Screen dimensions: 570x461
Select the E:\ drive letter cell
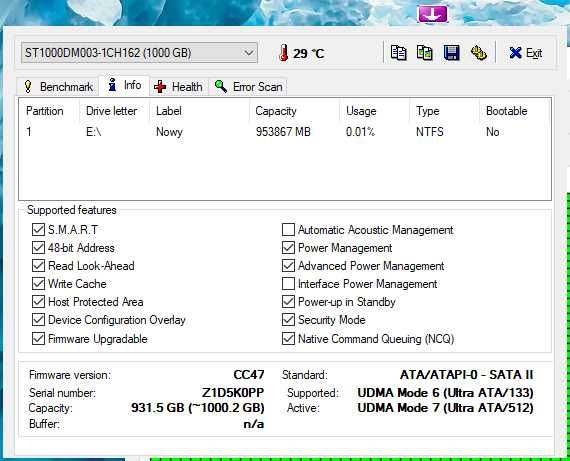pyautogui.click(x=93, y=132)
